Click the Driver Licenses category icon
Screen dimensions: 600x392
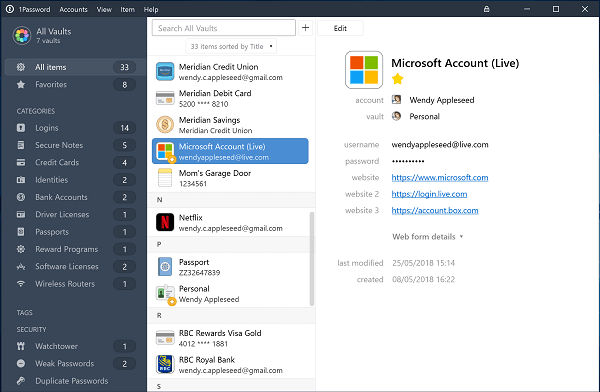[x=21, y=214]
